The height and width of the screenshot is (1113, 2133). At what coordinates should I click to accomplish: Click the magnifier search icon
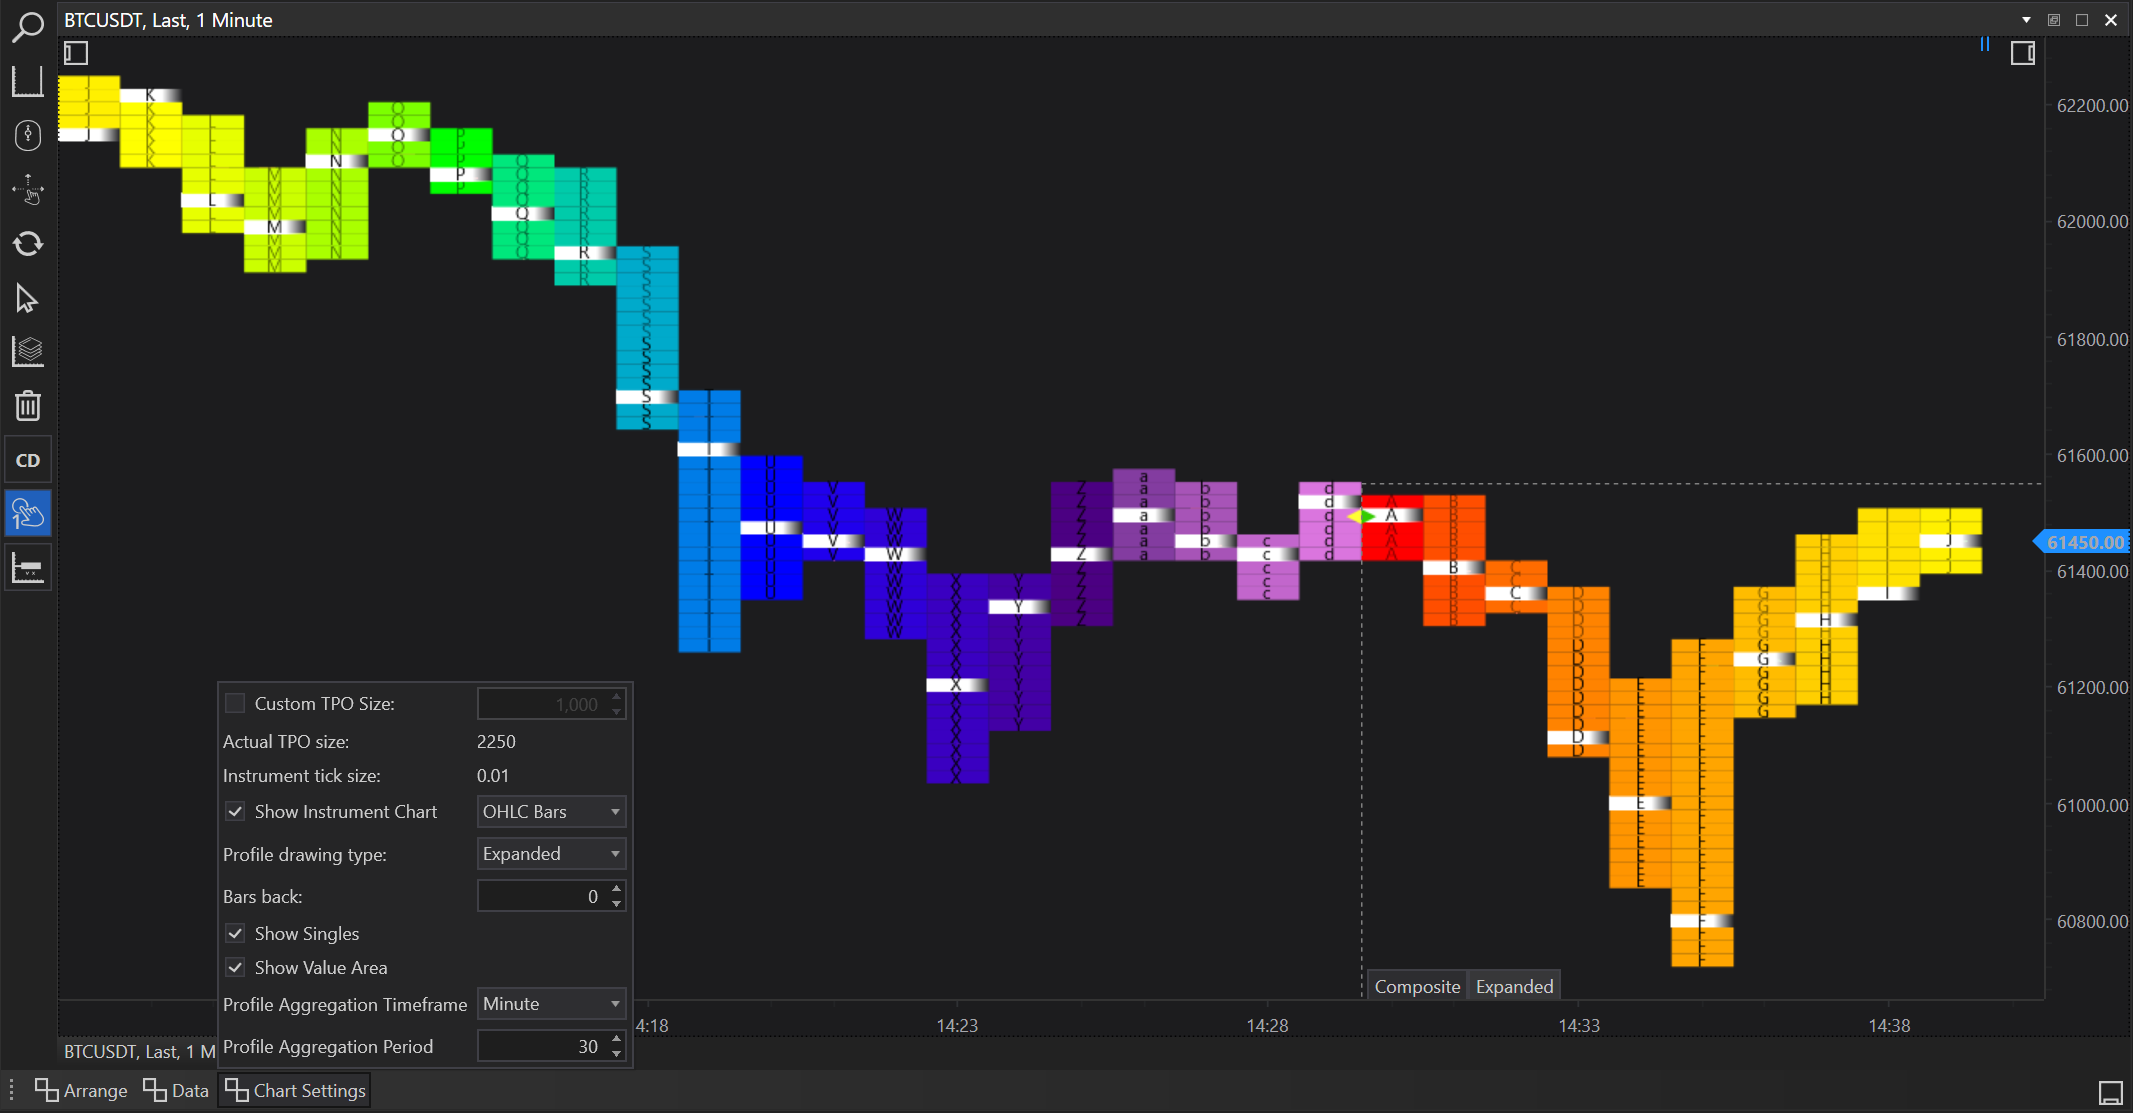click(27, 26)
